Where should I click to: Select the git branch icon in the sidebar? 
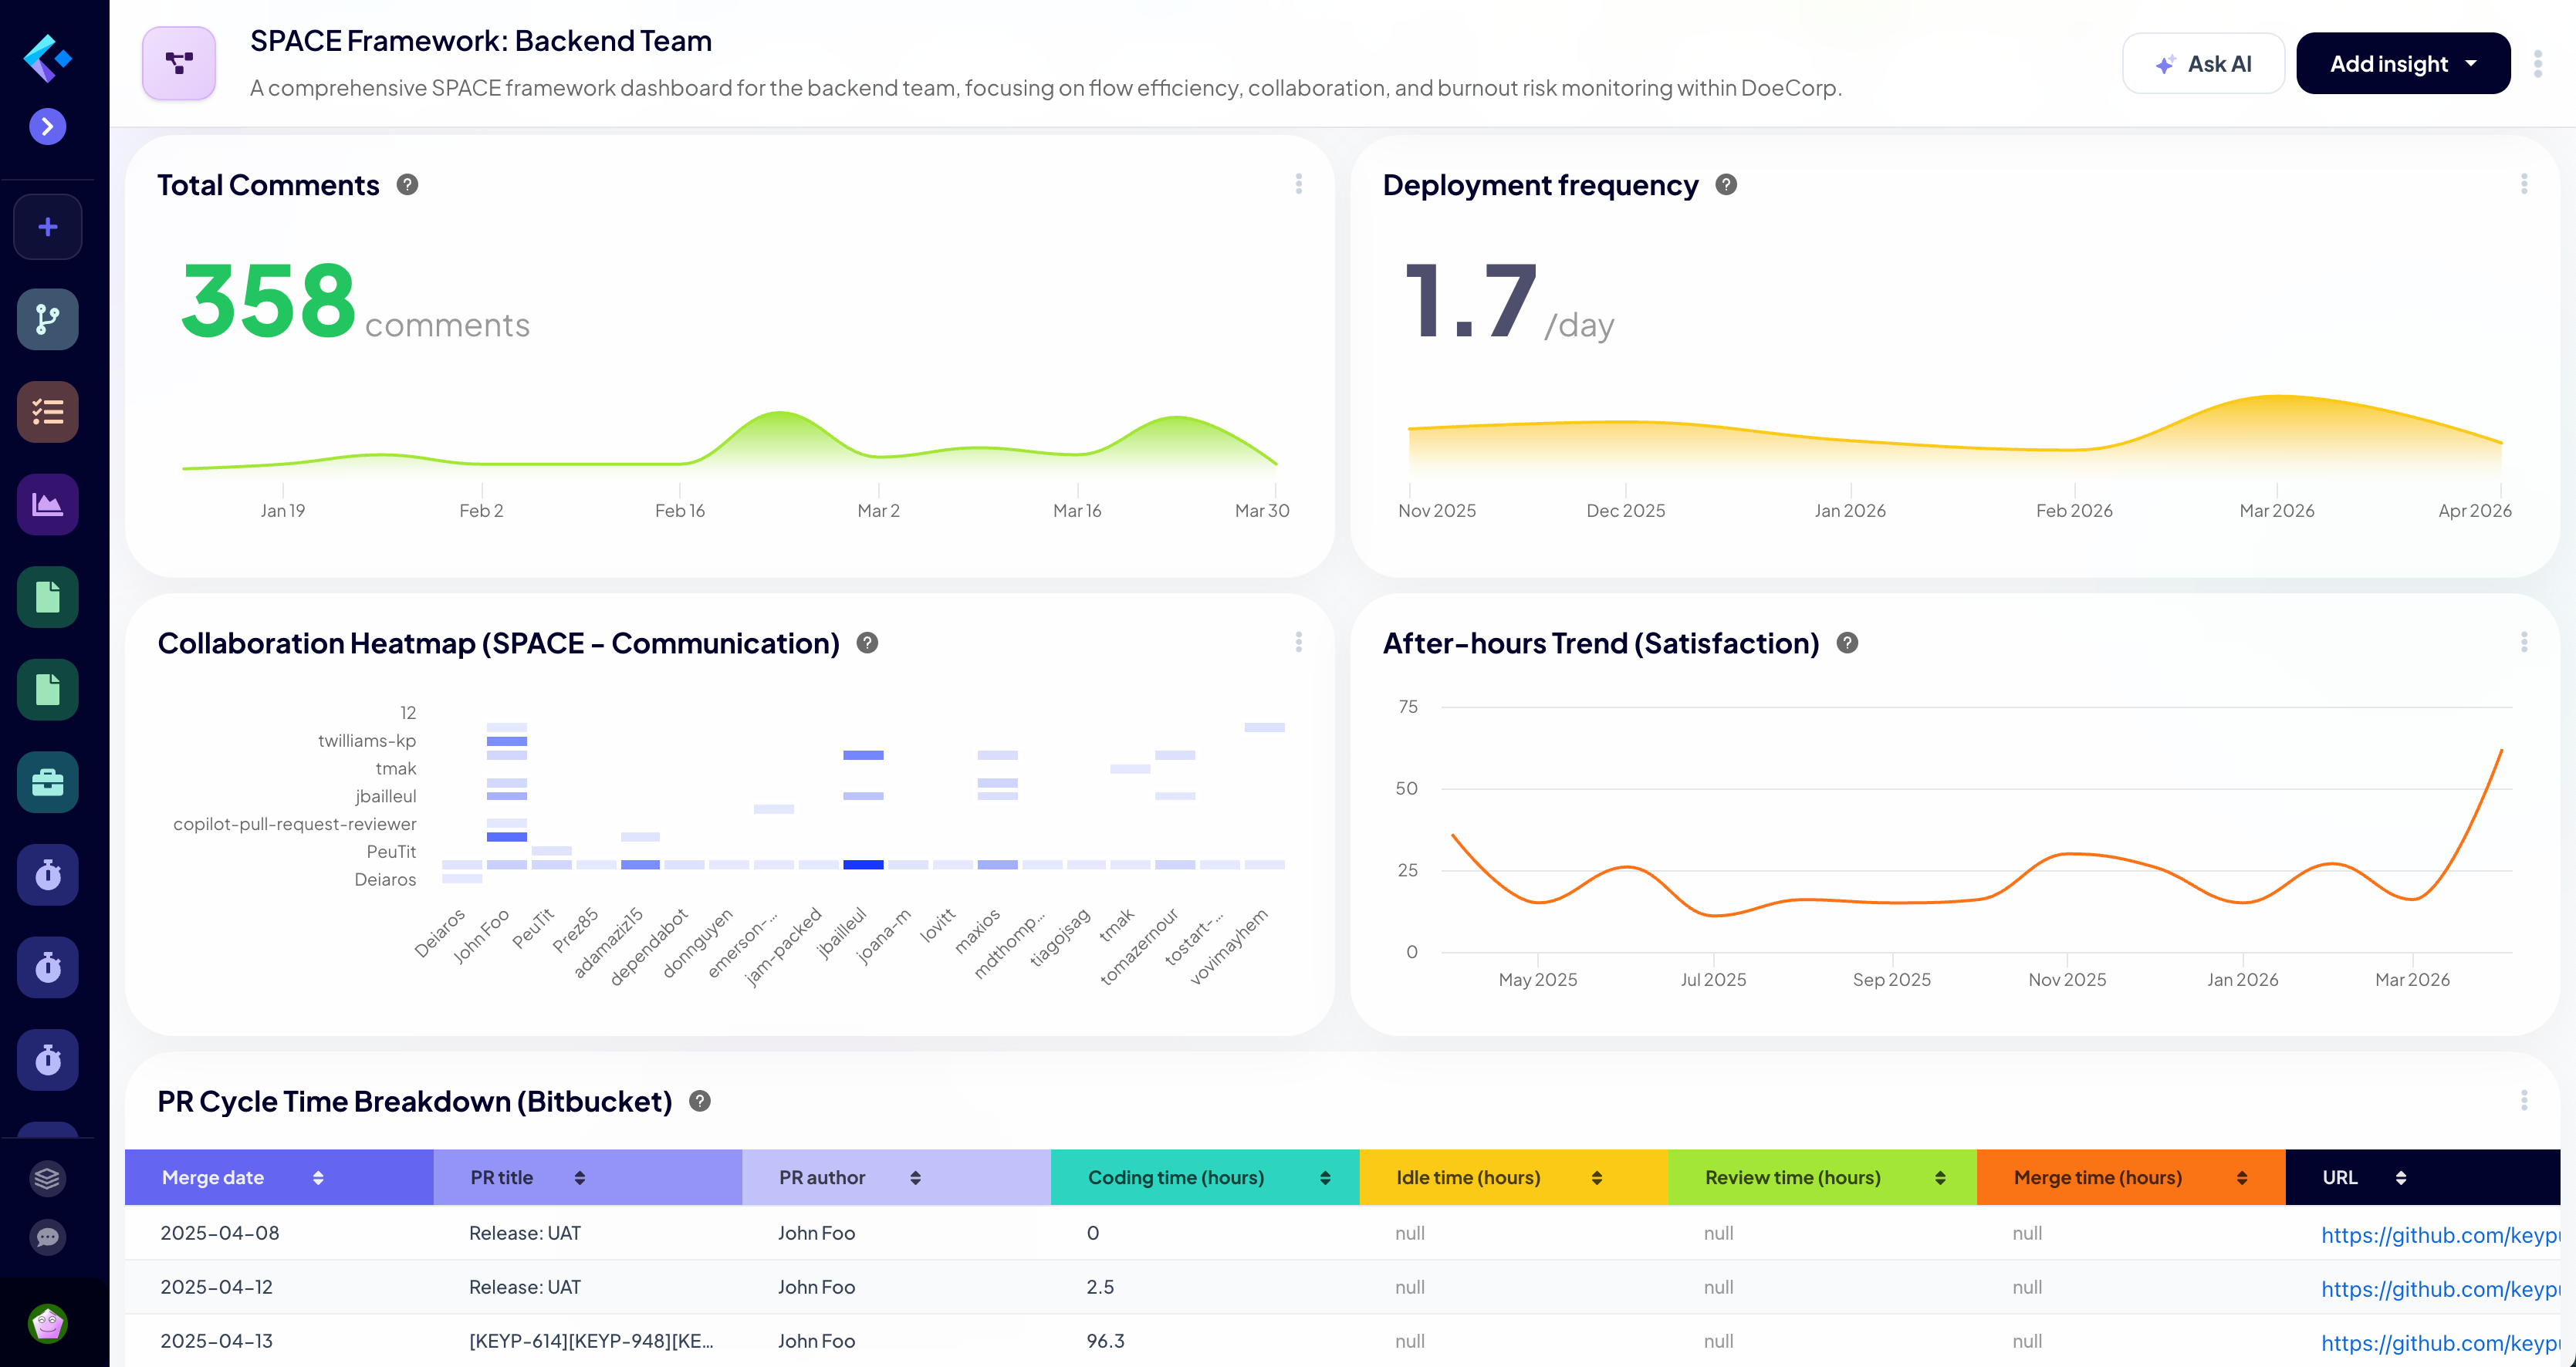coord(47,319)
